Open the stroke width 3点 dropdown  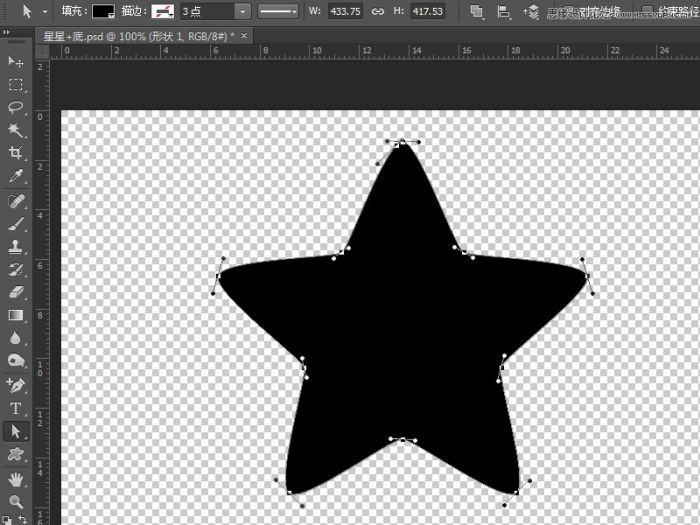point(242,11)
